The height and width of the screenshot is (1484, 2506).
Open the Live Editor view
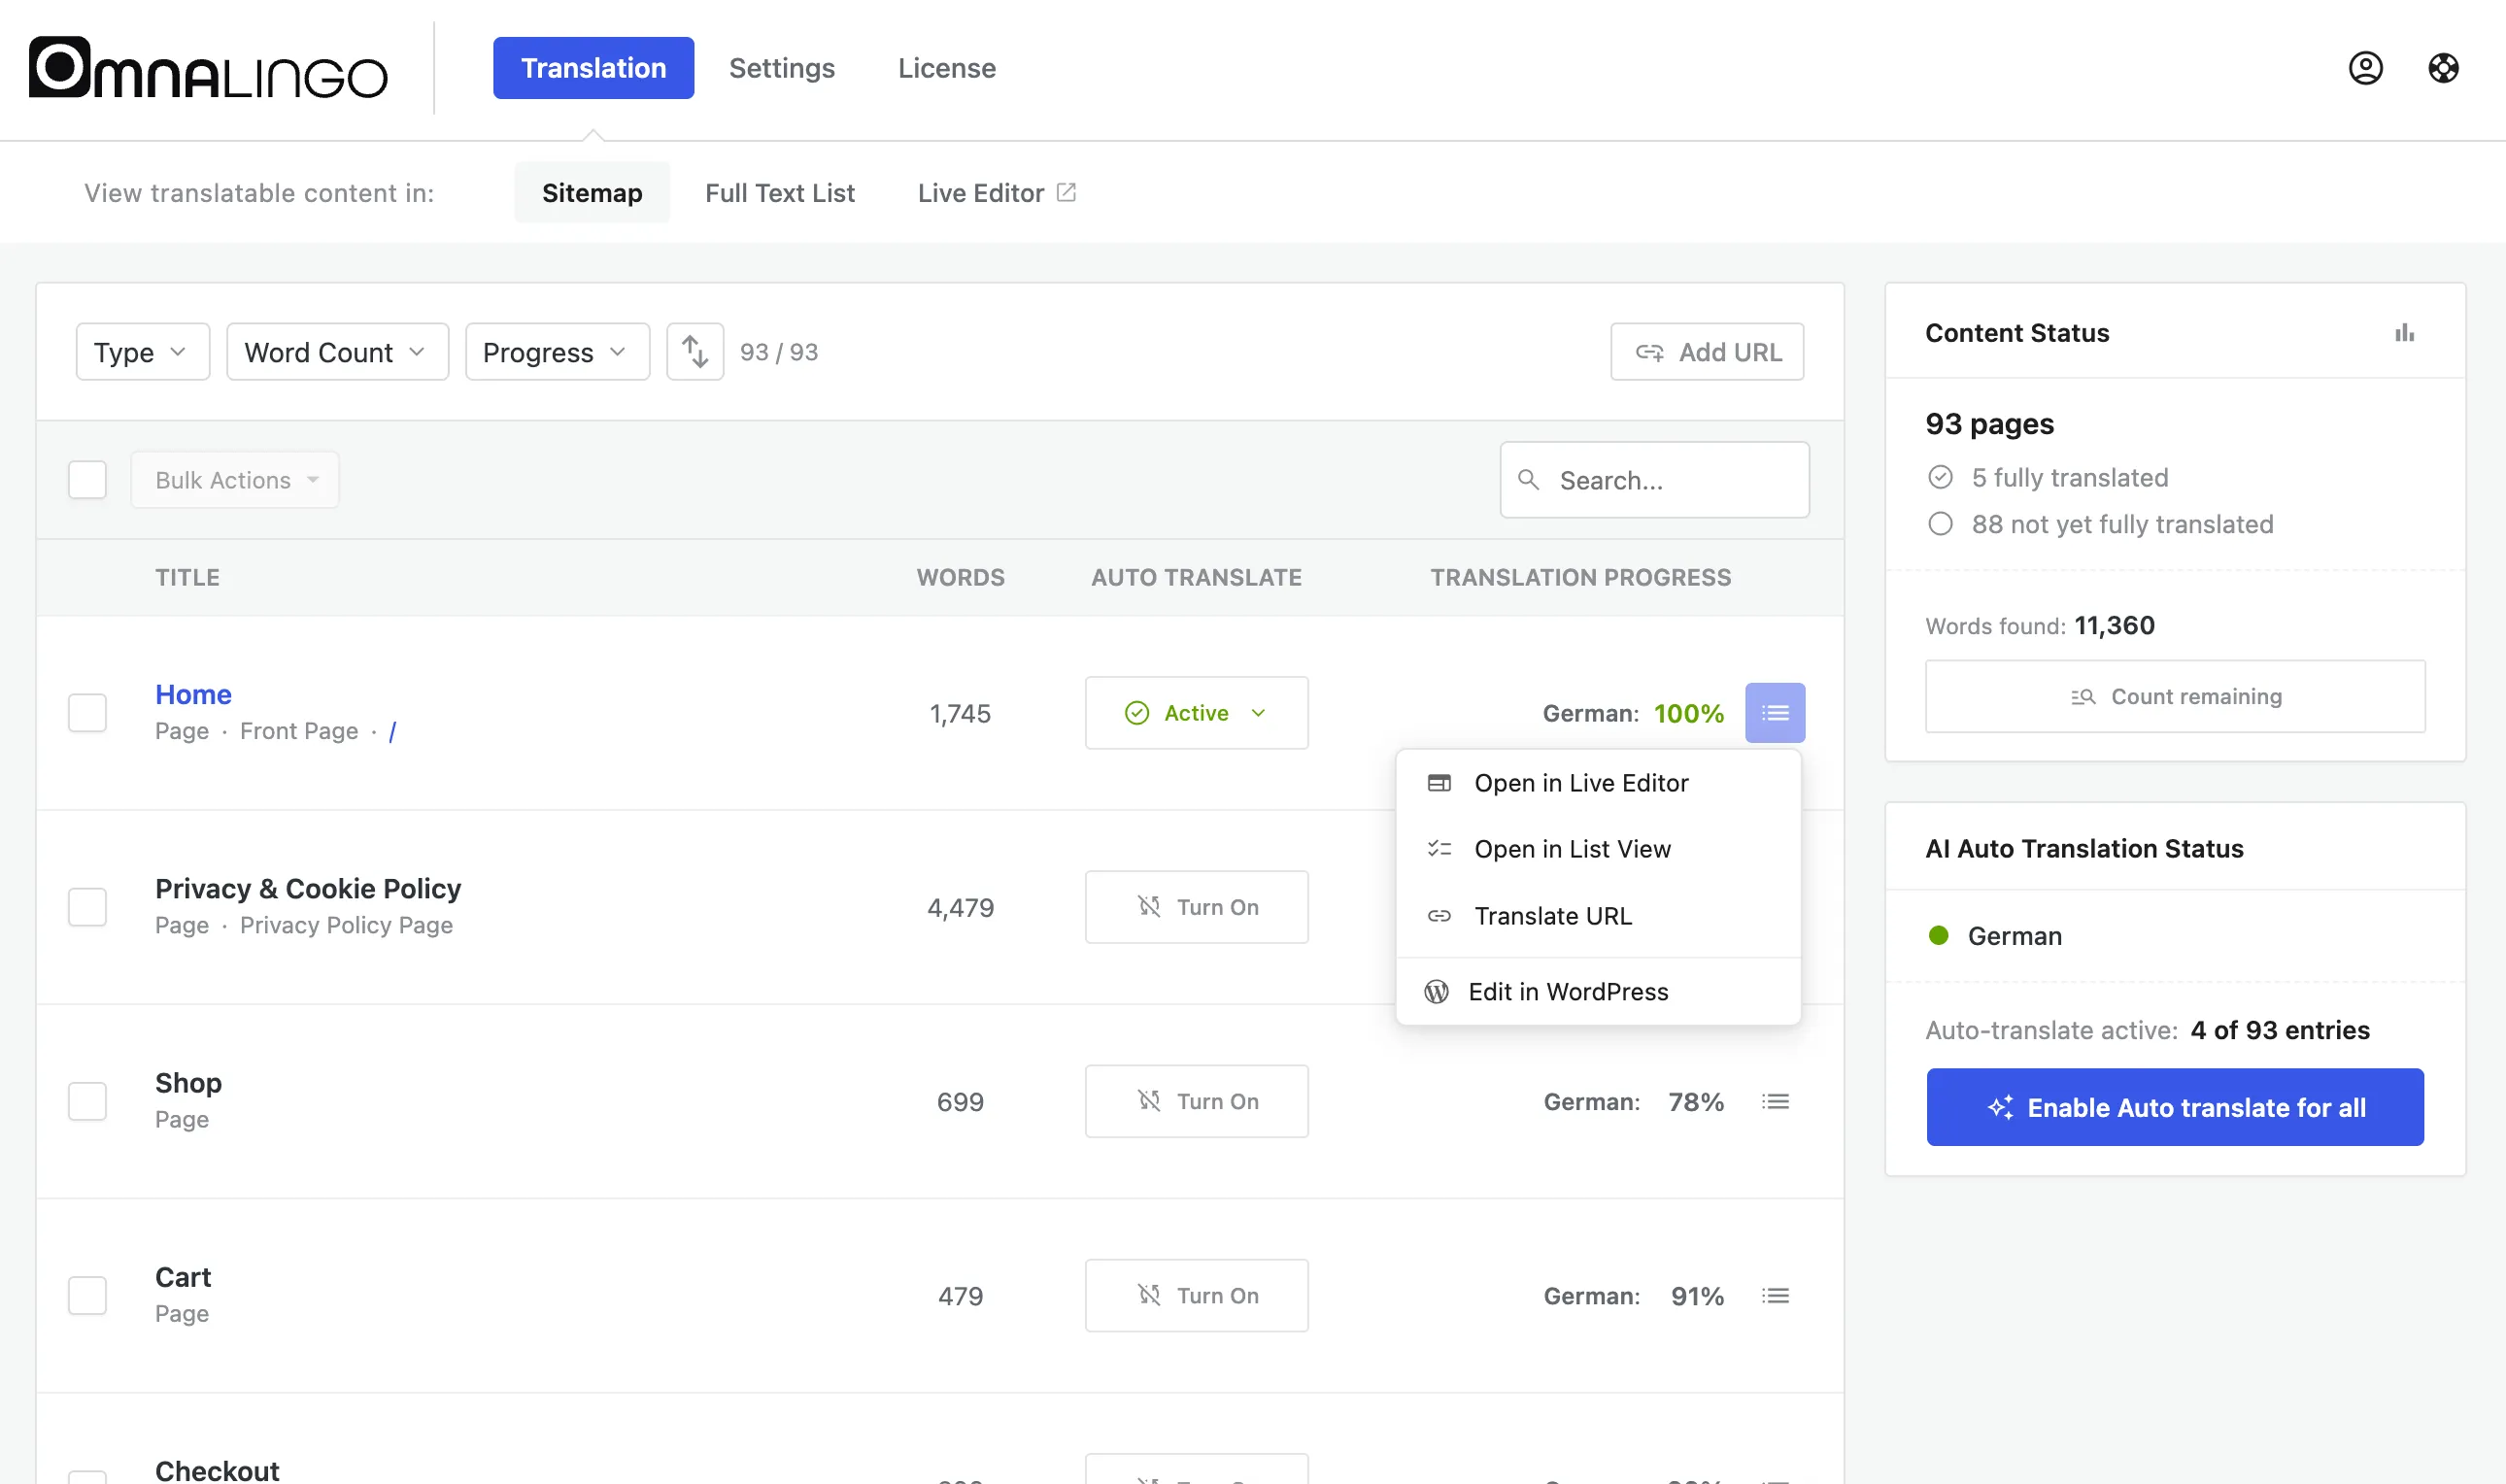(x=996, y=192)
